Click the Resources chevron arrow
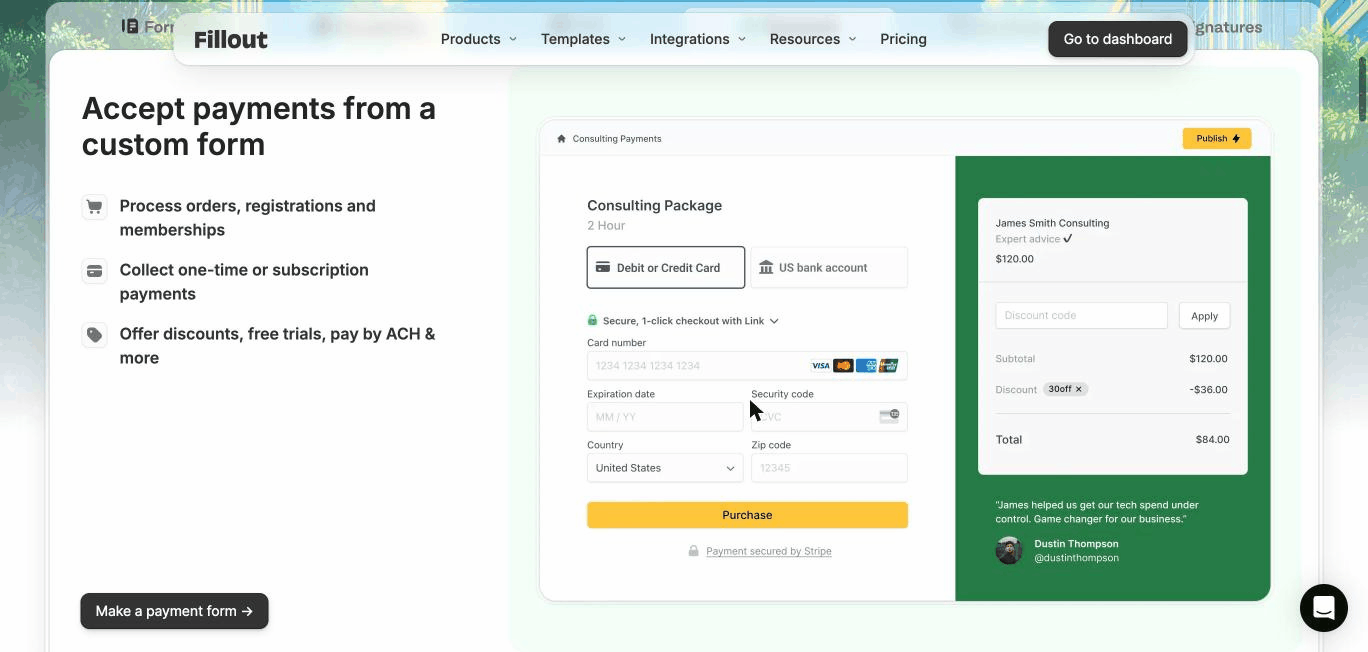Viewport: 1368px width, 652px height. [x=853, y=39]
